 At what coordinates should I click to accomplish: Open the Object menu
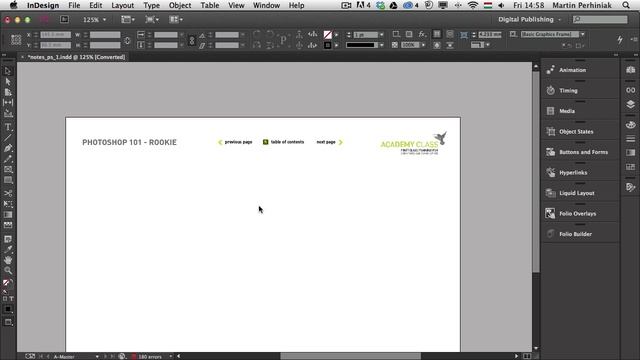(180, 5)
